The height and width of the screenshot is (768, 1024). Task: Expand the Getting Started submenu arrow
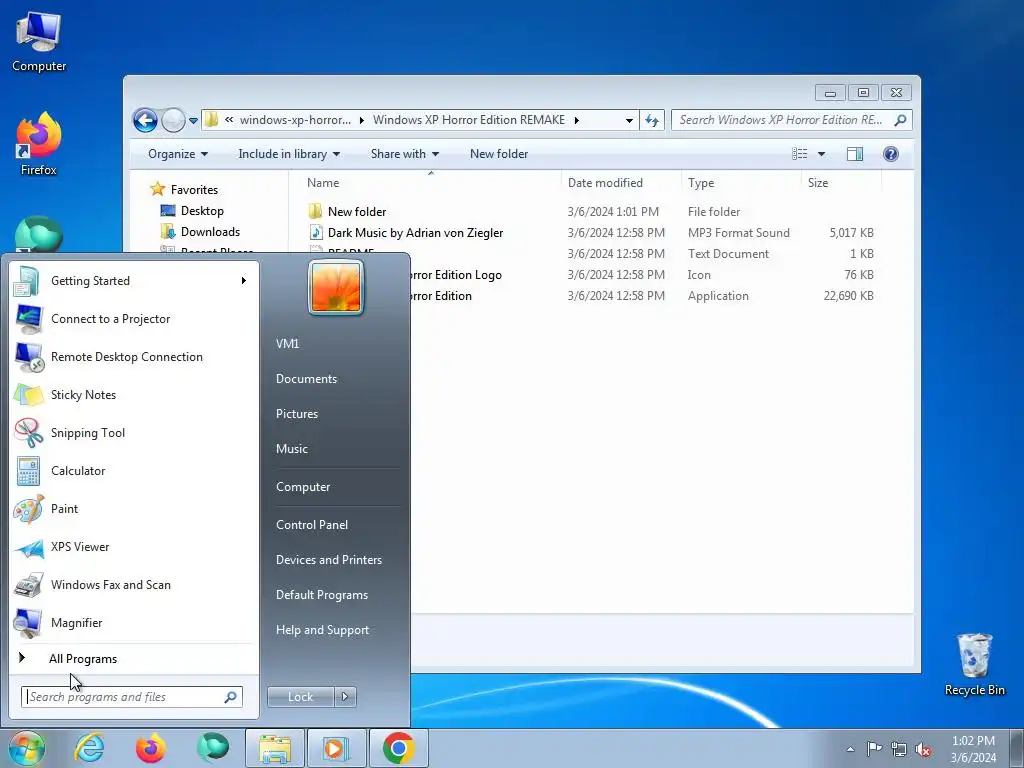tap(243, 281)
